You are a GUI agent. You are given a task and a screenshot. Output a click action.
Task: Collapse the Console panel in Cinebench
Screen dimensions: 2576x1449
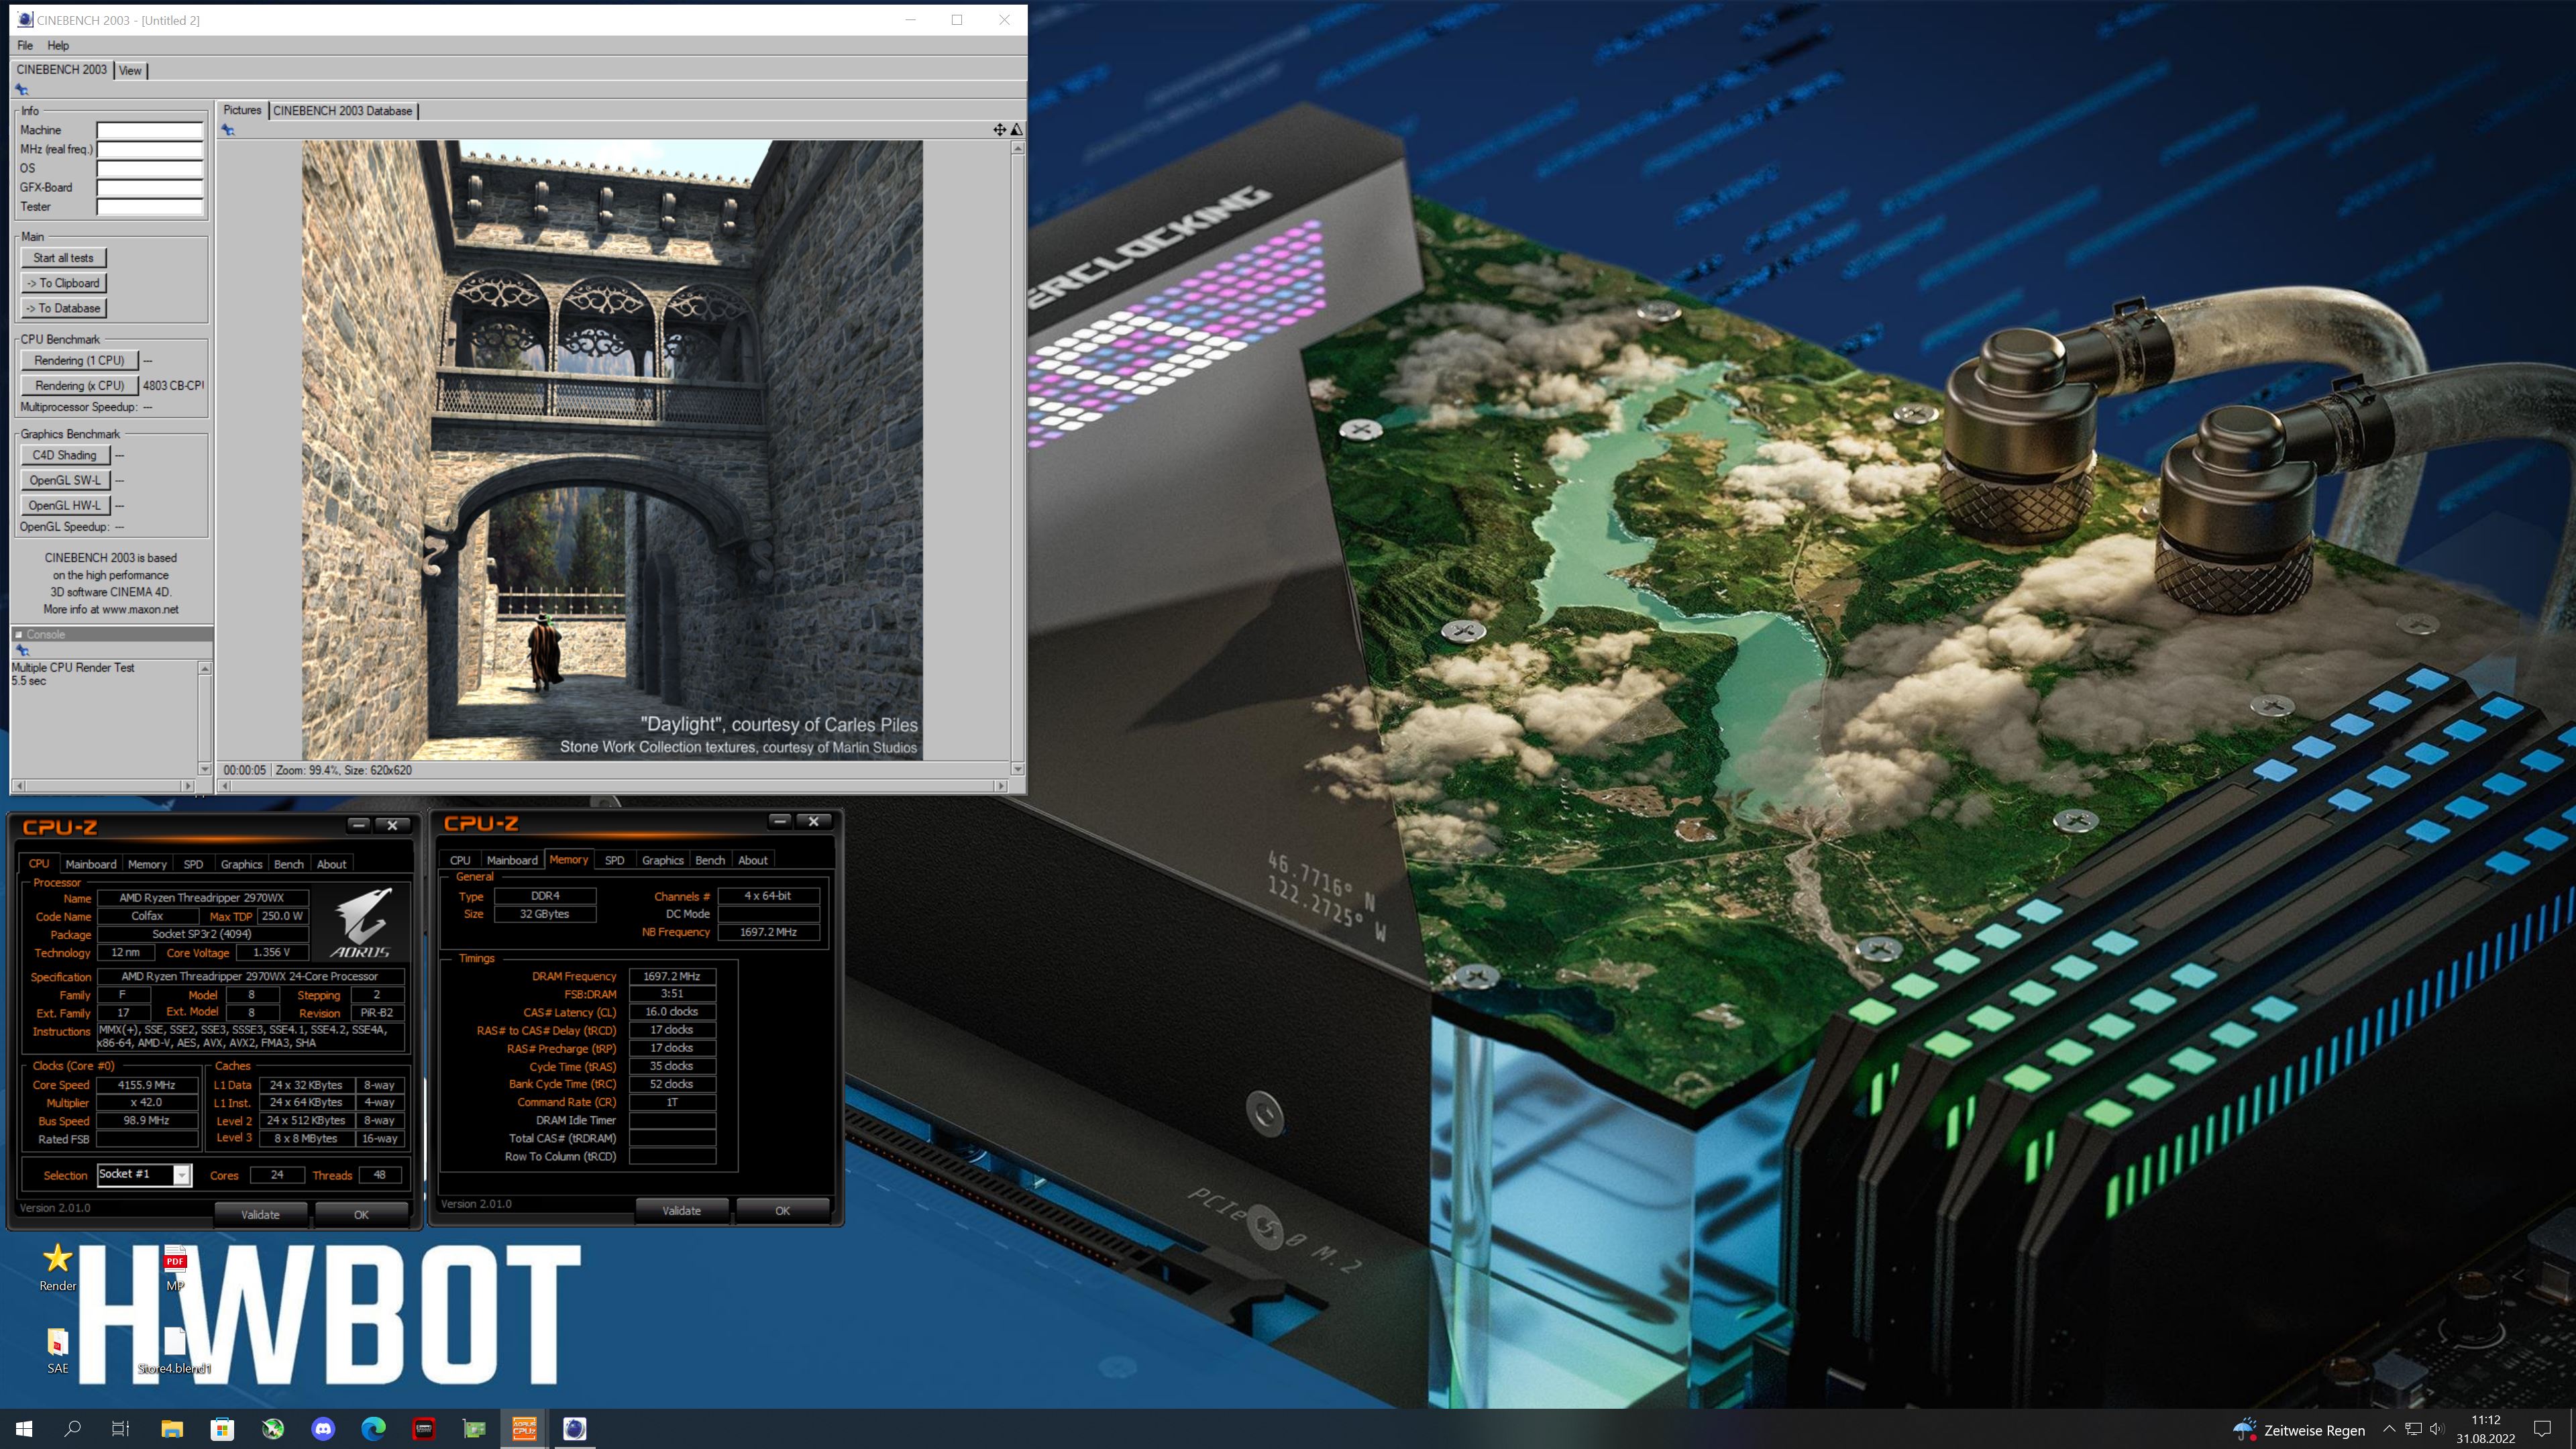pyautogui.click(x=18, y=634)
